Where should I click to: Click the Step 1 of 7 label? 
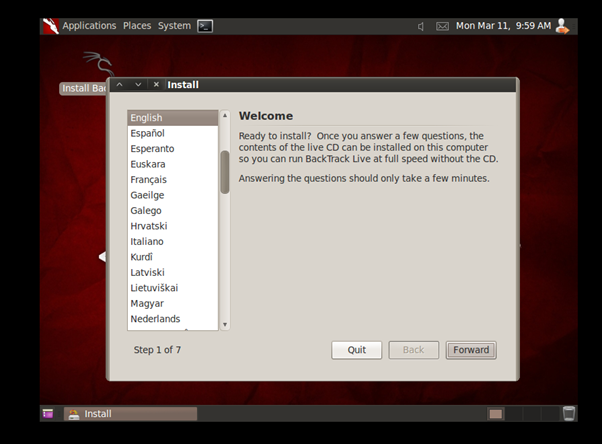point(157,350)
